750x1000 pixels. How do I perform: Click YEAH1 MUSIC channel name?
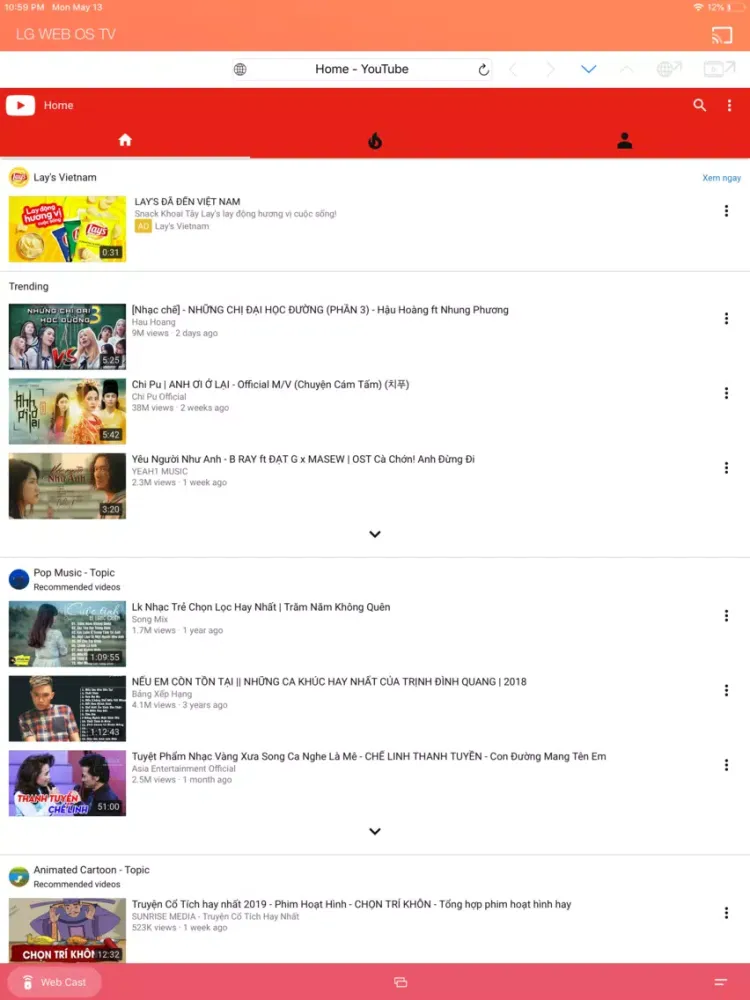pyautogui.click(x=159, y=471)
